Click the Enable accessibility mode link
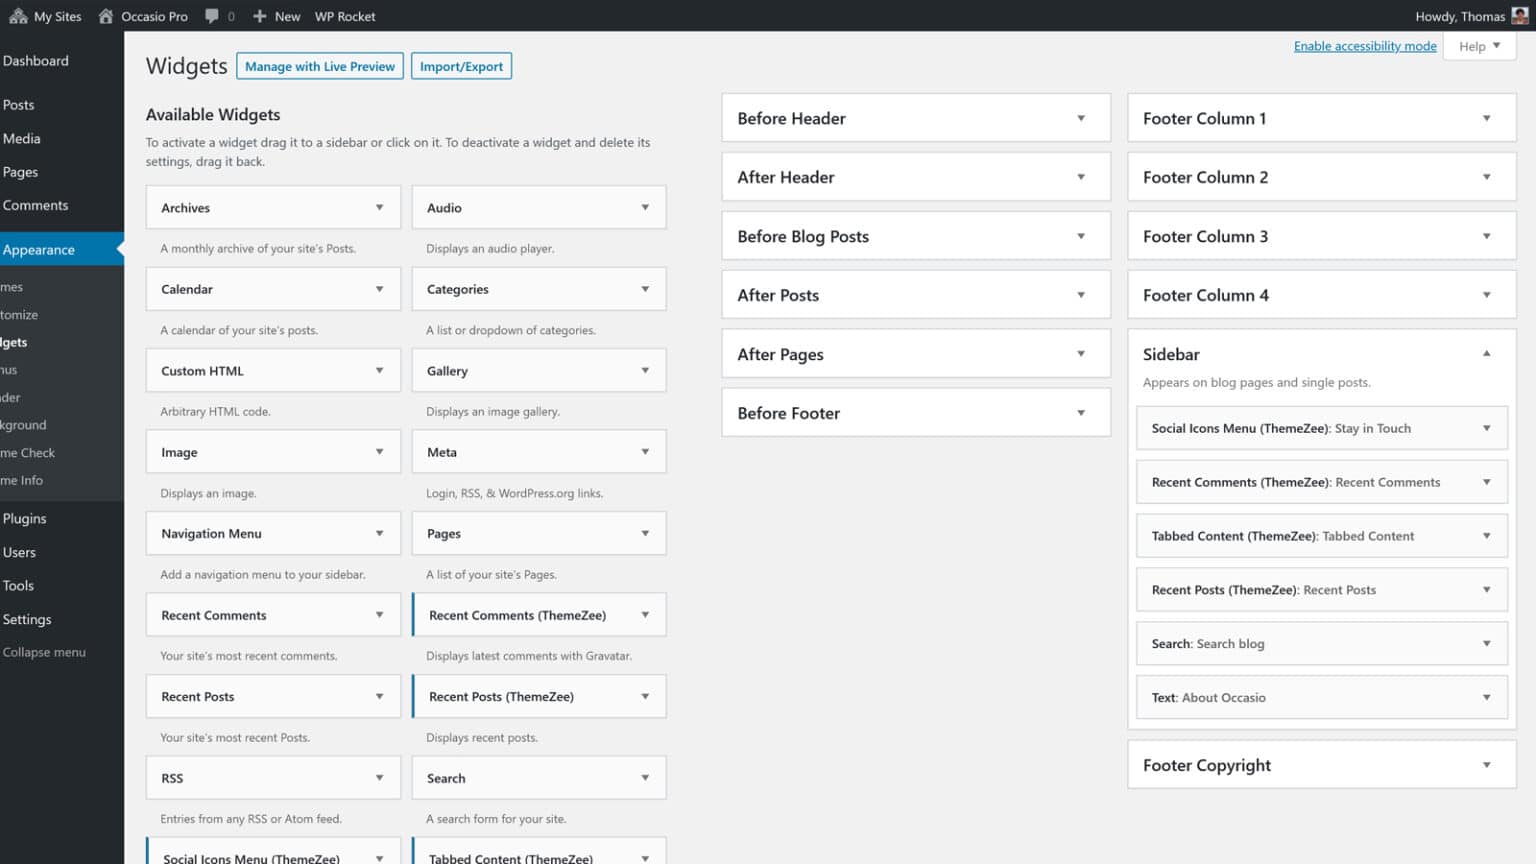The image size is (1536, 864). (1365, 46)
